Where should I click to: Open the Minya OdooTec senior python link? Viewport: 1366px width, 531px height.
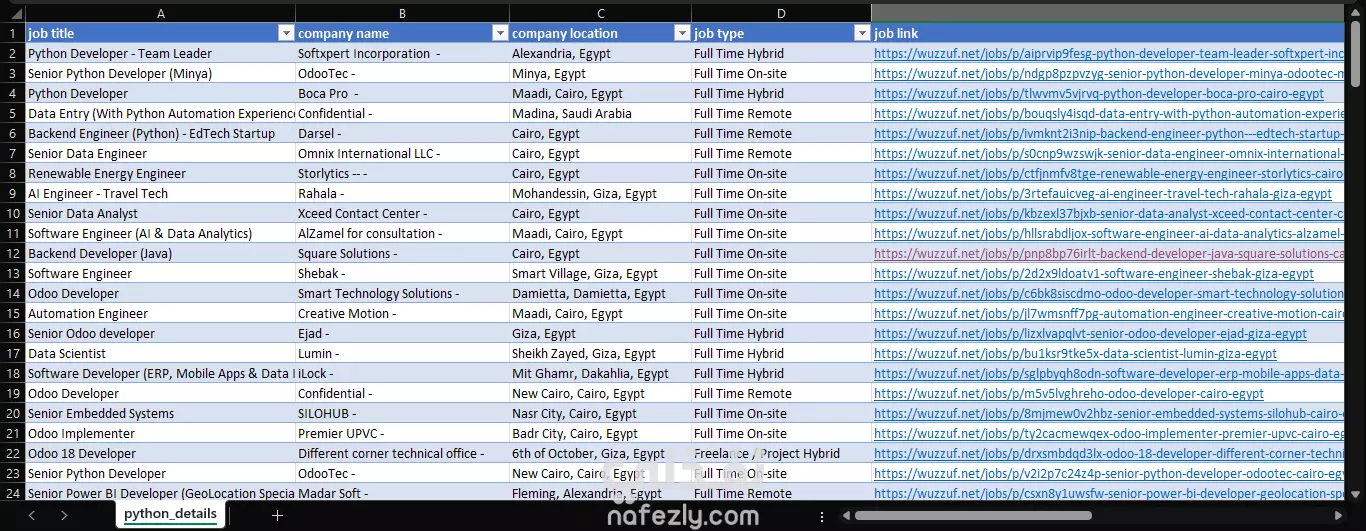(1109, 73)
